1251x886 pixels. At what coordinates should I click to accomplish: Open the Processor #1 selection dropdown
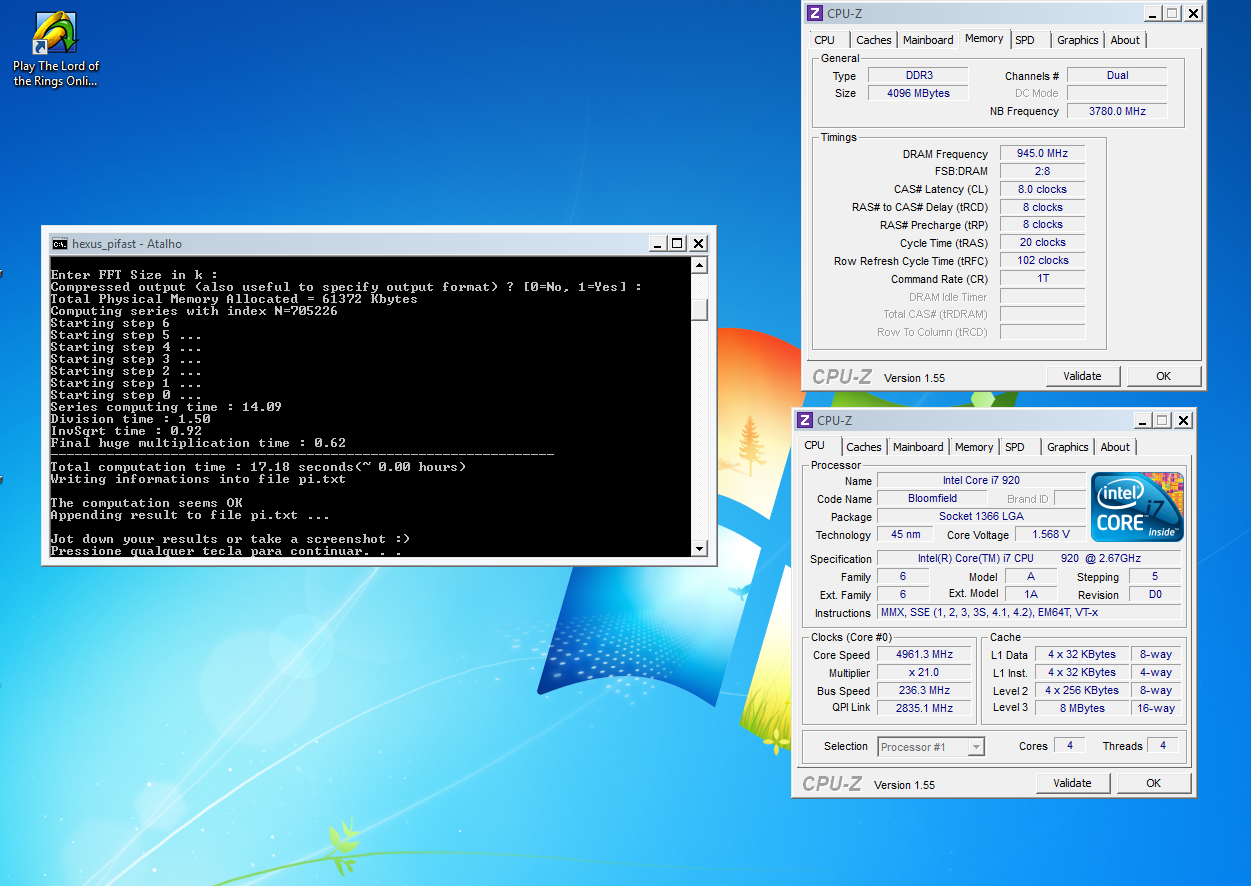931,746
